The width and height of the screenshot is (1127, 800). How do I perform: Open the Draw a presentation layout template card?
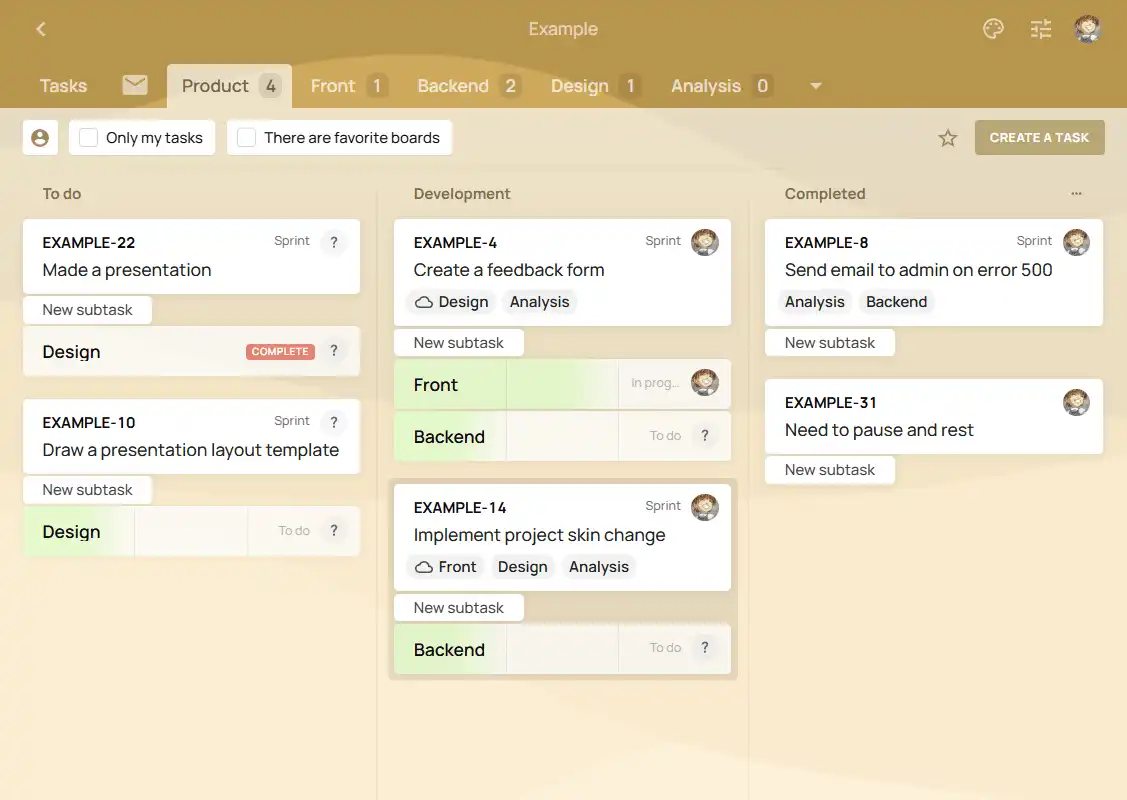191,450
